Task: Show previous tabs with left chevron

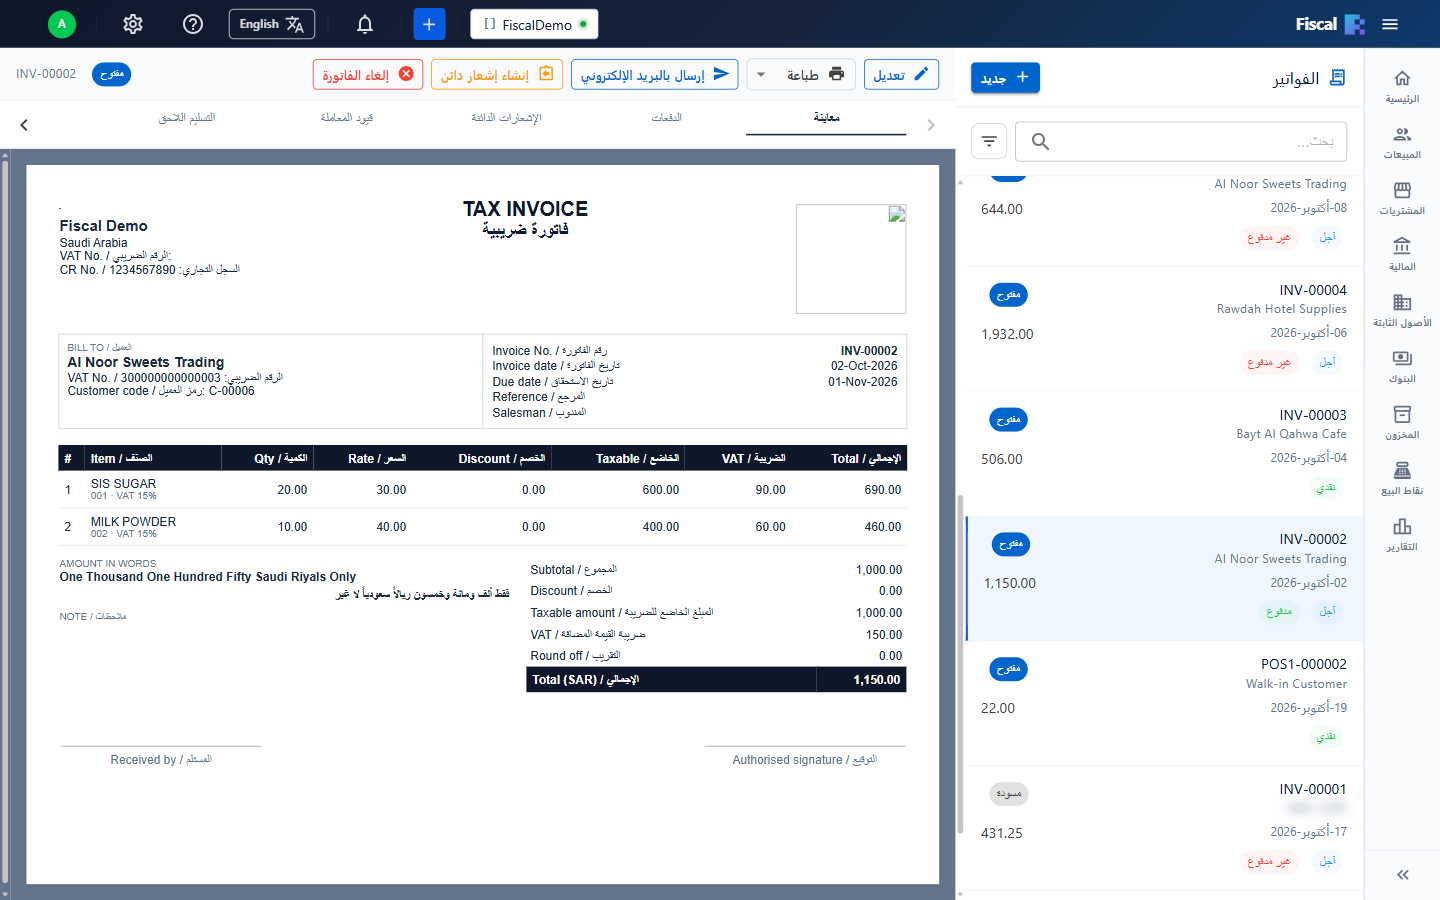Action: pyautogui.click(x=24, y=125)
